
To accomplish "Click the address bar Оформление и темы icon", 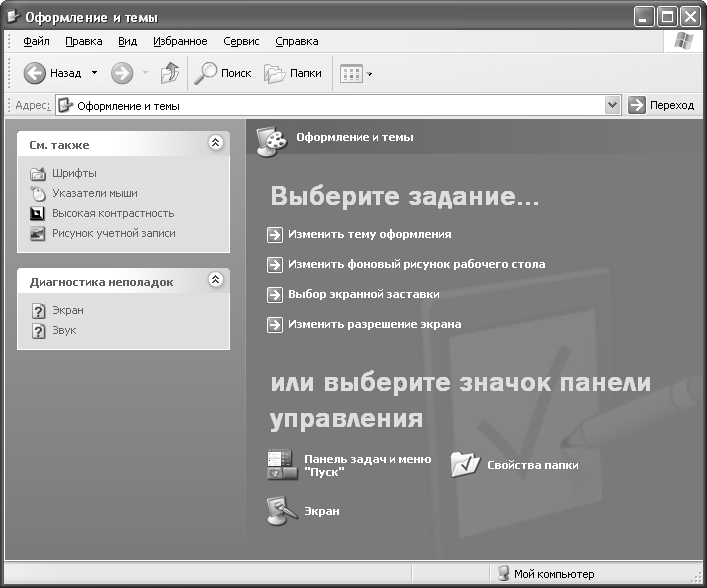I will pos(66,106).
